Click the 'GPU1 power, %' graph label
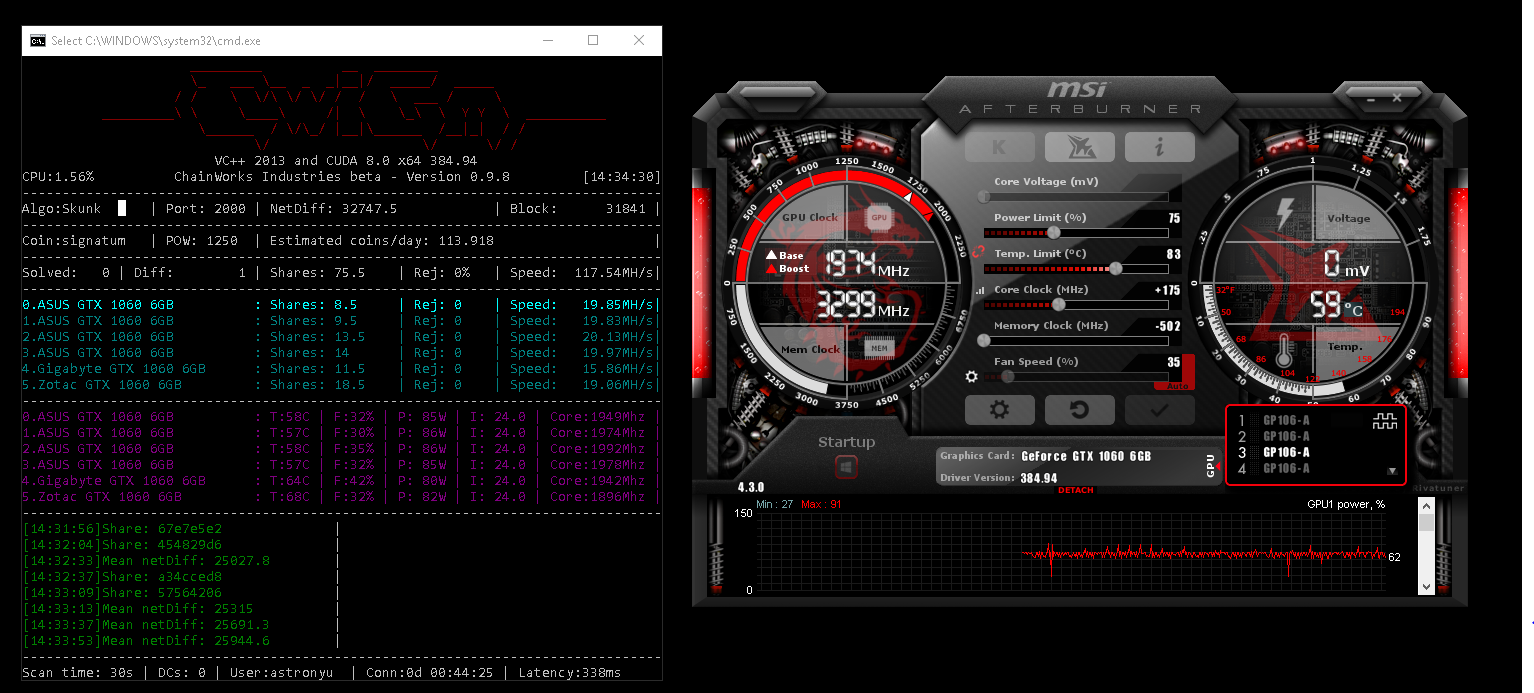The height and width of the screenshot is (693, 1534). pos(1346,504)
